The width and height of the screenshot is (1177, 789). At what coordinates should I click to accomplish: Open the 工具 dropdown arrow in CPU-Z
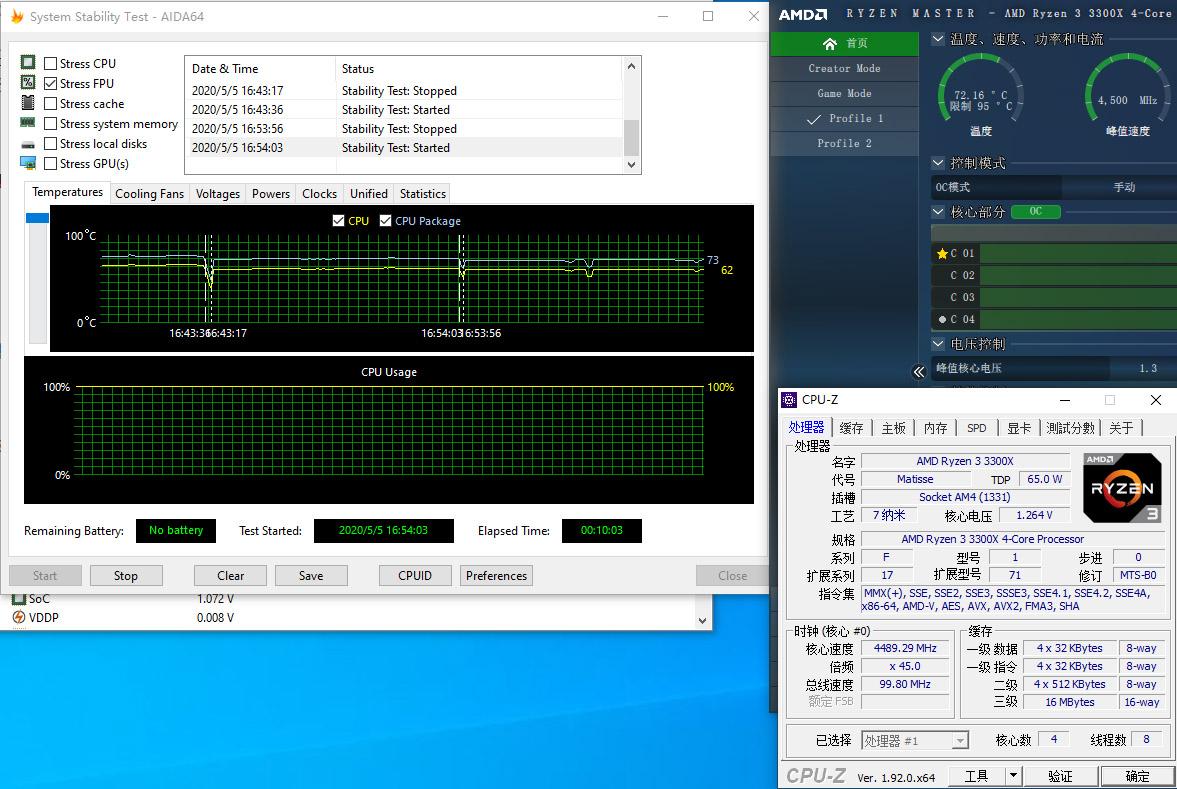1013,775
